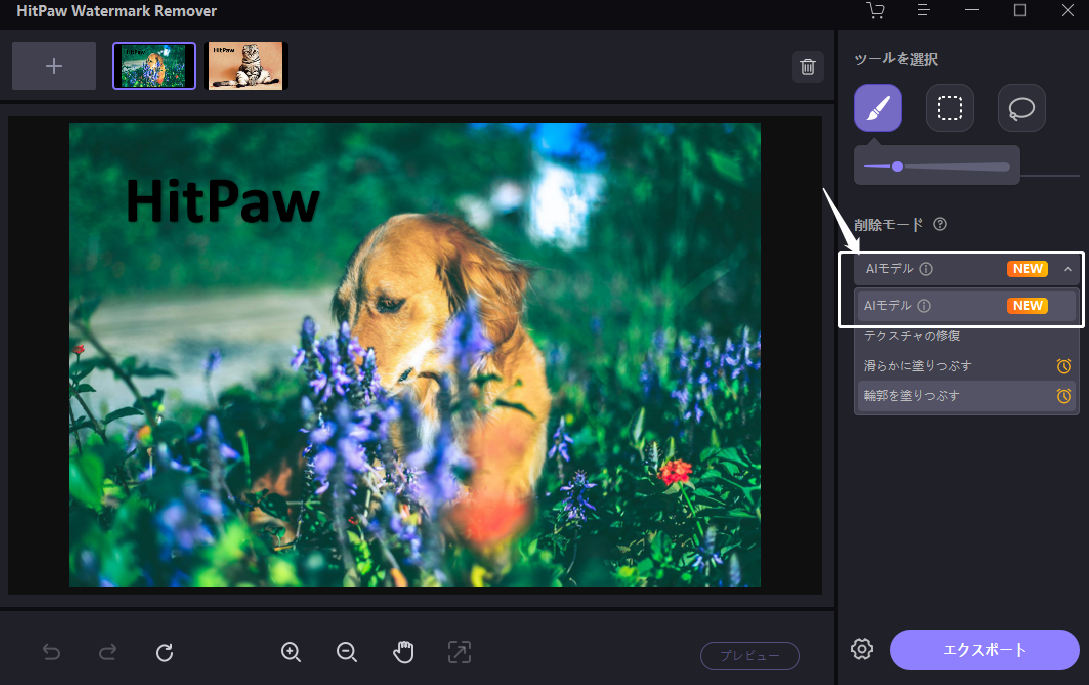Screen dimensions: 1089x685
Task: Click the redo arrow icon
Action: (x=108, y=652)
